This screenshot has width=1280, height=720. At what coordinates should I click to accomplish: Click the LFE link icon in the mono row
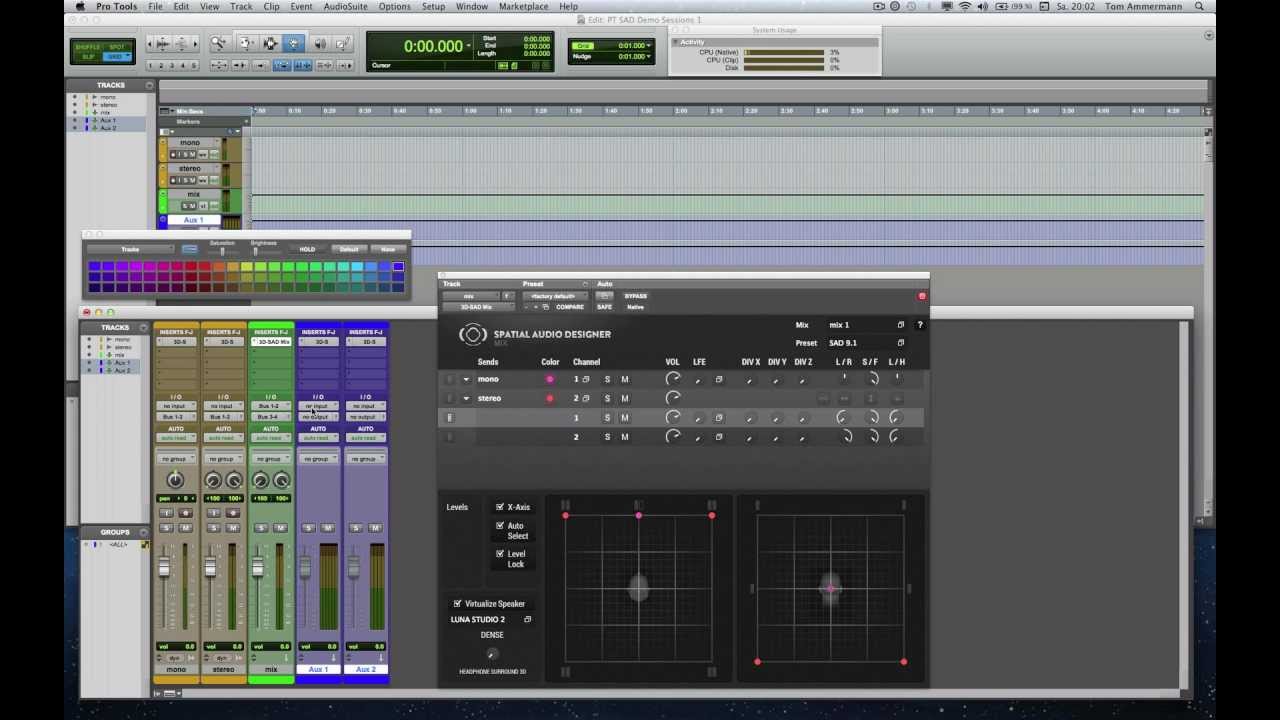718,379
